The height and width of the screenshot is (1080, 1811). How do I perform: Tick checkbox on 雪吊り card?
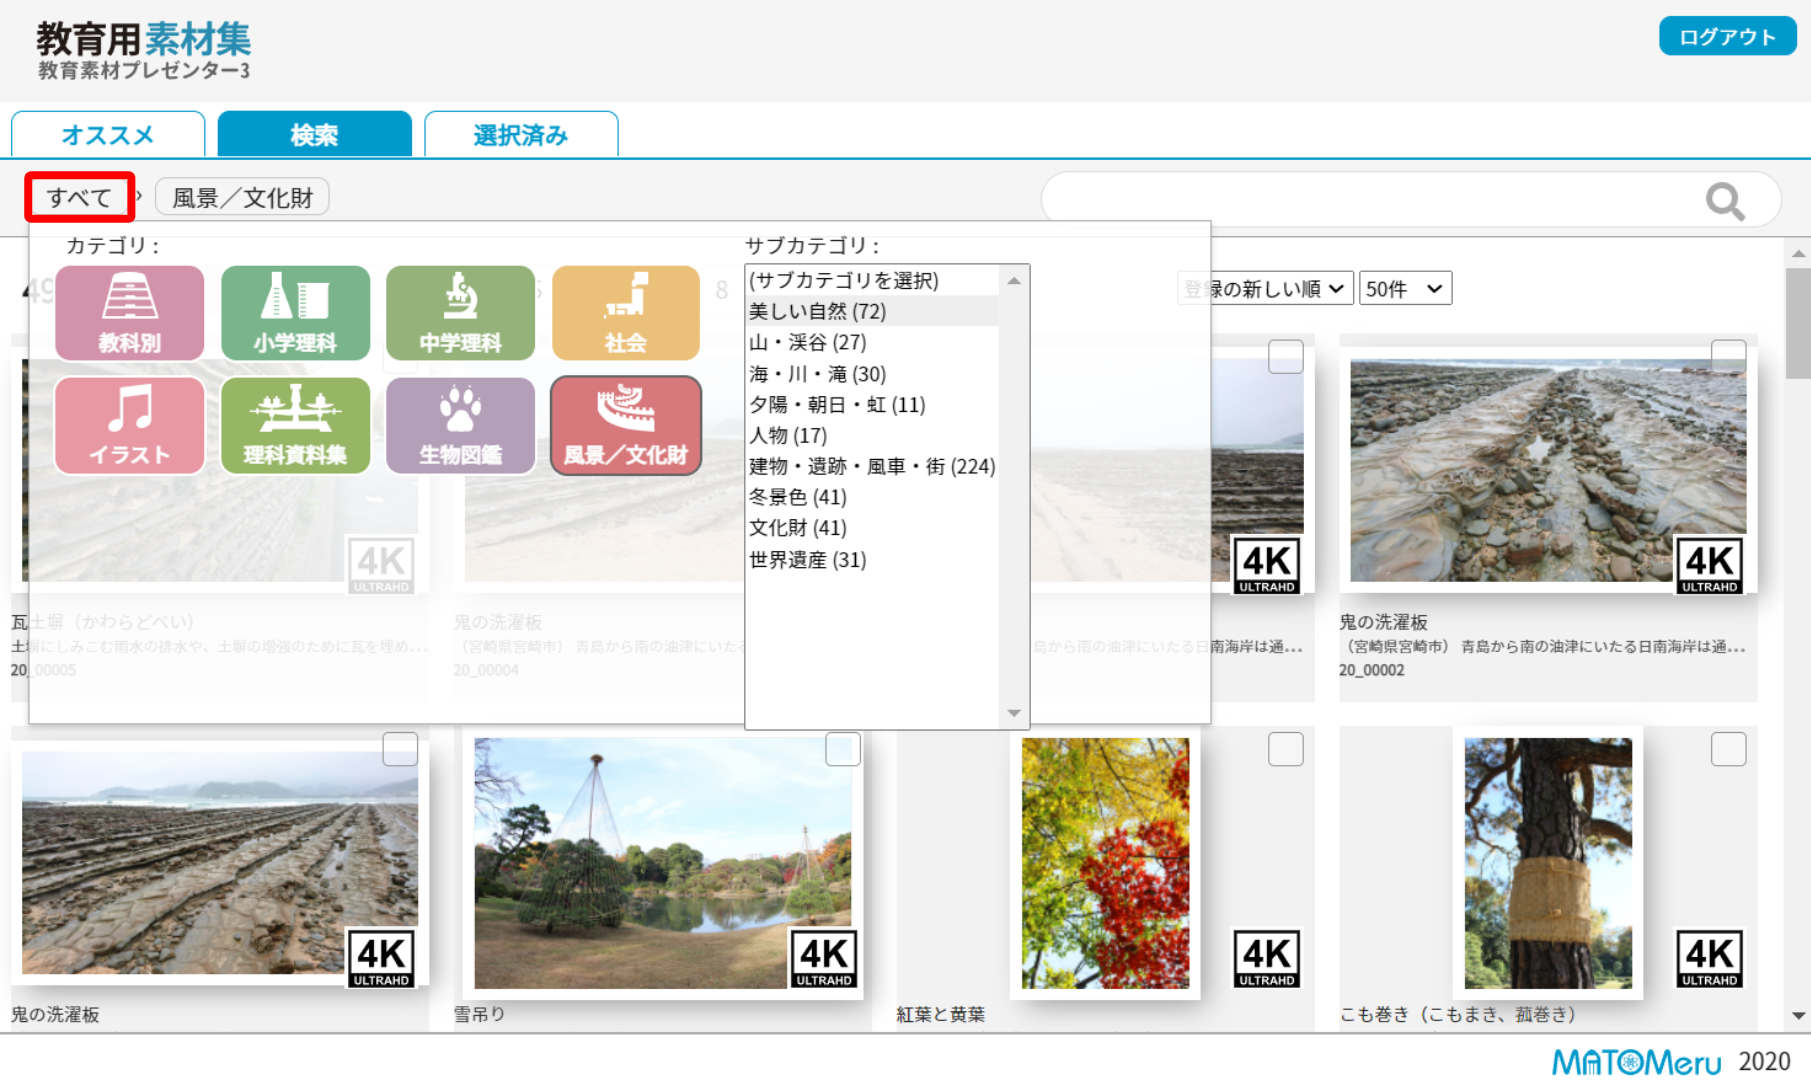pyautogui.click(x=843, y=749)
